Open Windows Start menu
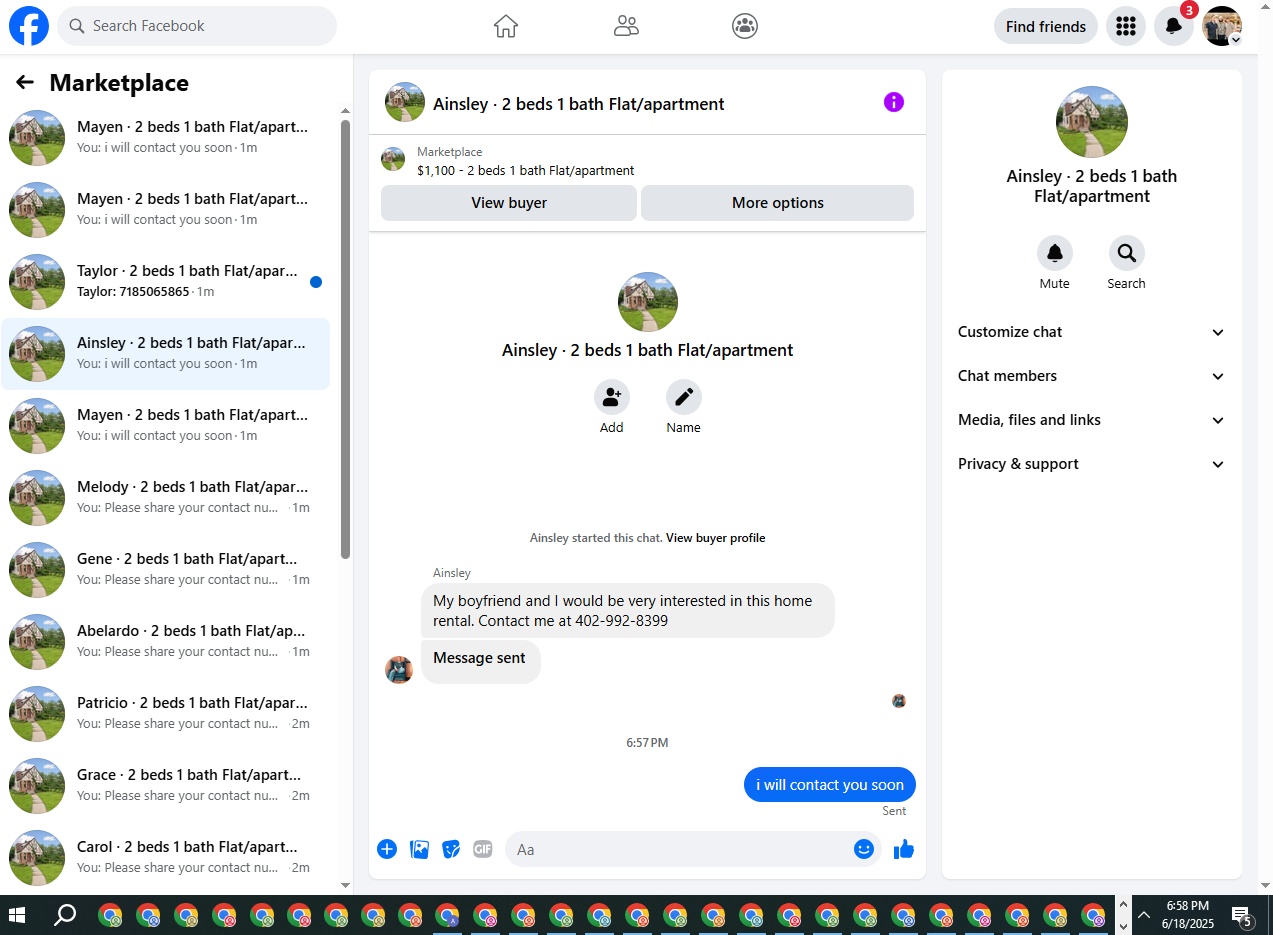1273x935 pixels. [x=17, y=915]
